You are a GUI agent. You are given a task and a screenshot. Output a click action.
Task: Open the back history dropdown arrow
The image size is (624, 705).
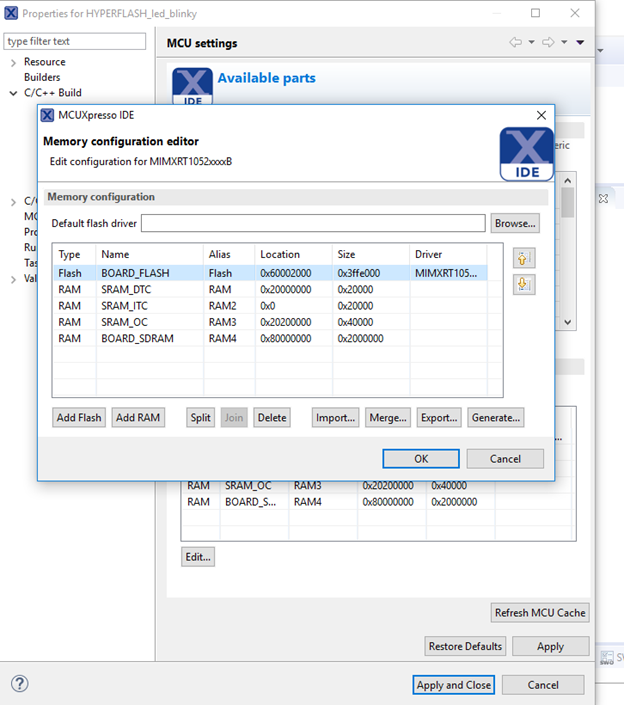point(531,42)
